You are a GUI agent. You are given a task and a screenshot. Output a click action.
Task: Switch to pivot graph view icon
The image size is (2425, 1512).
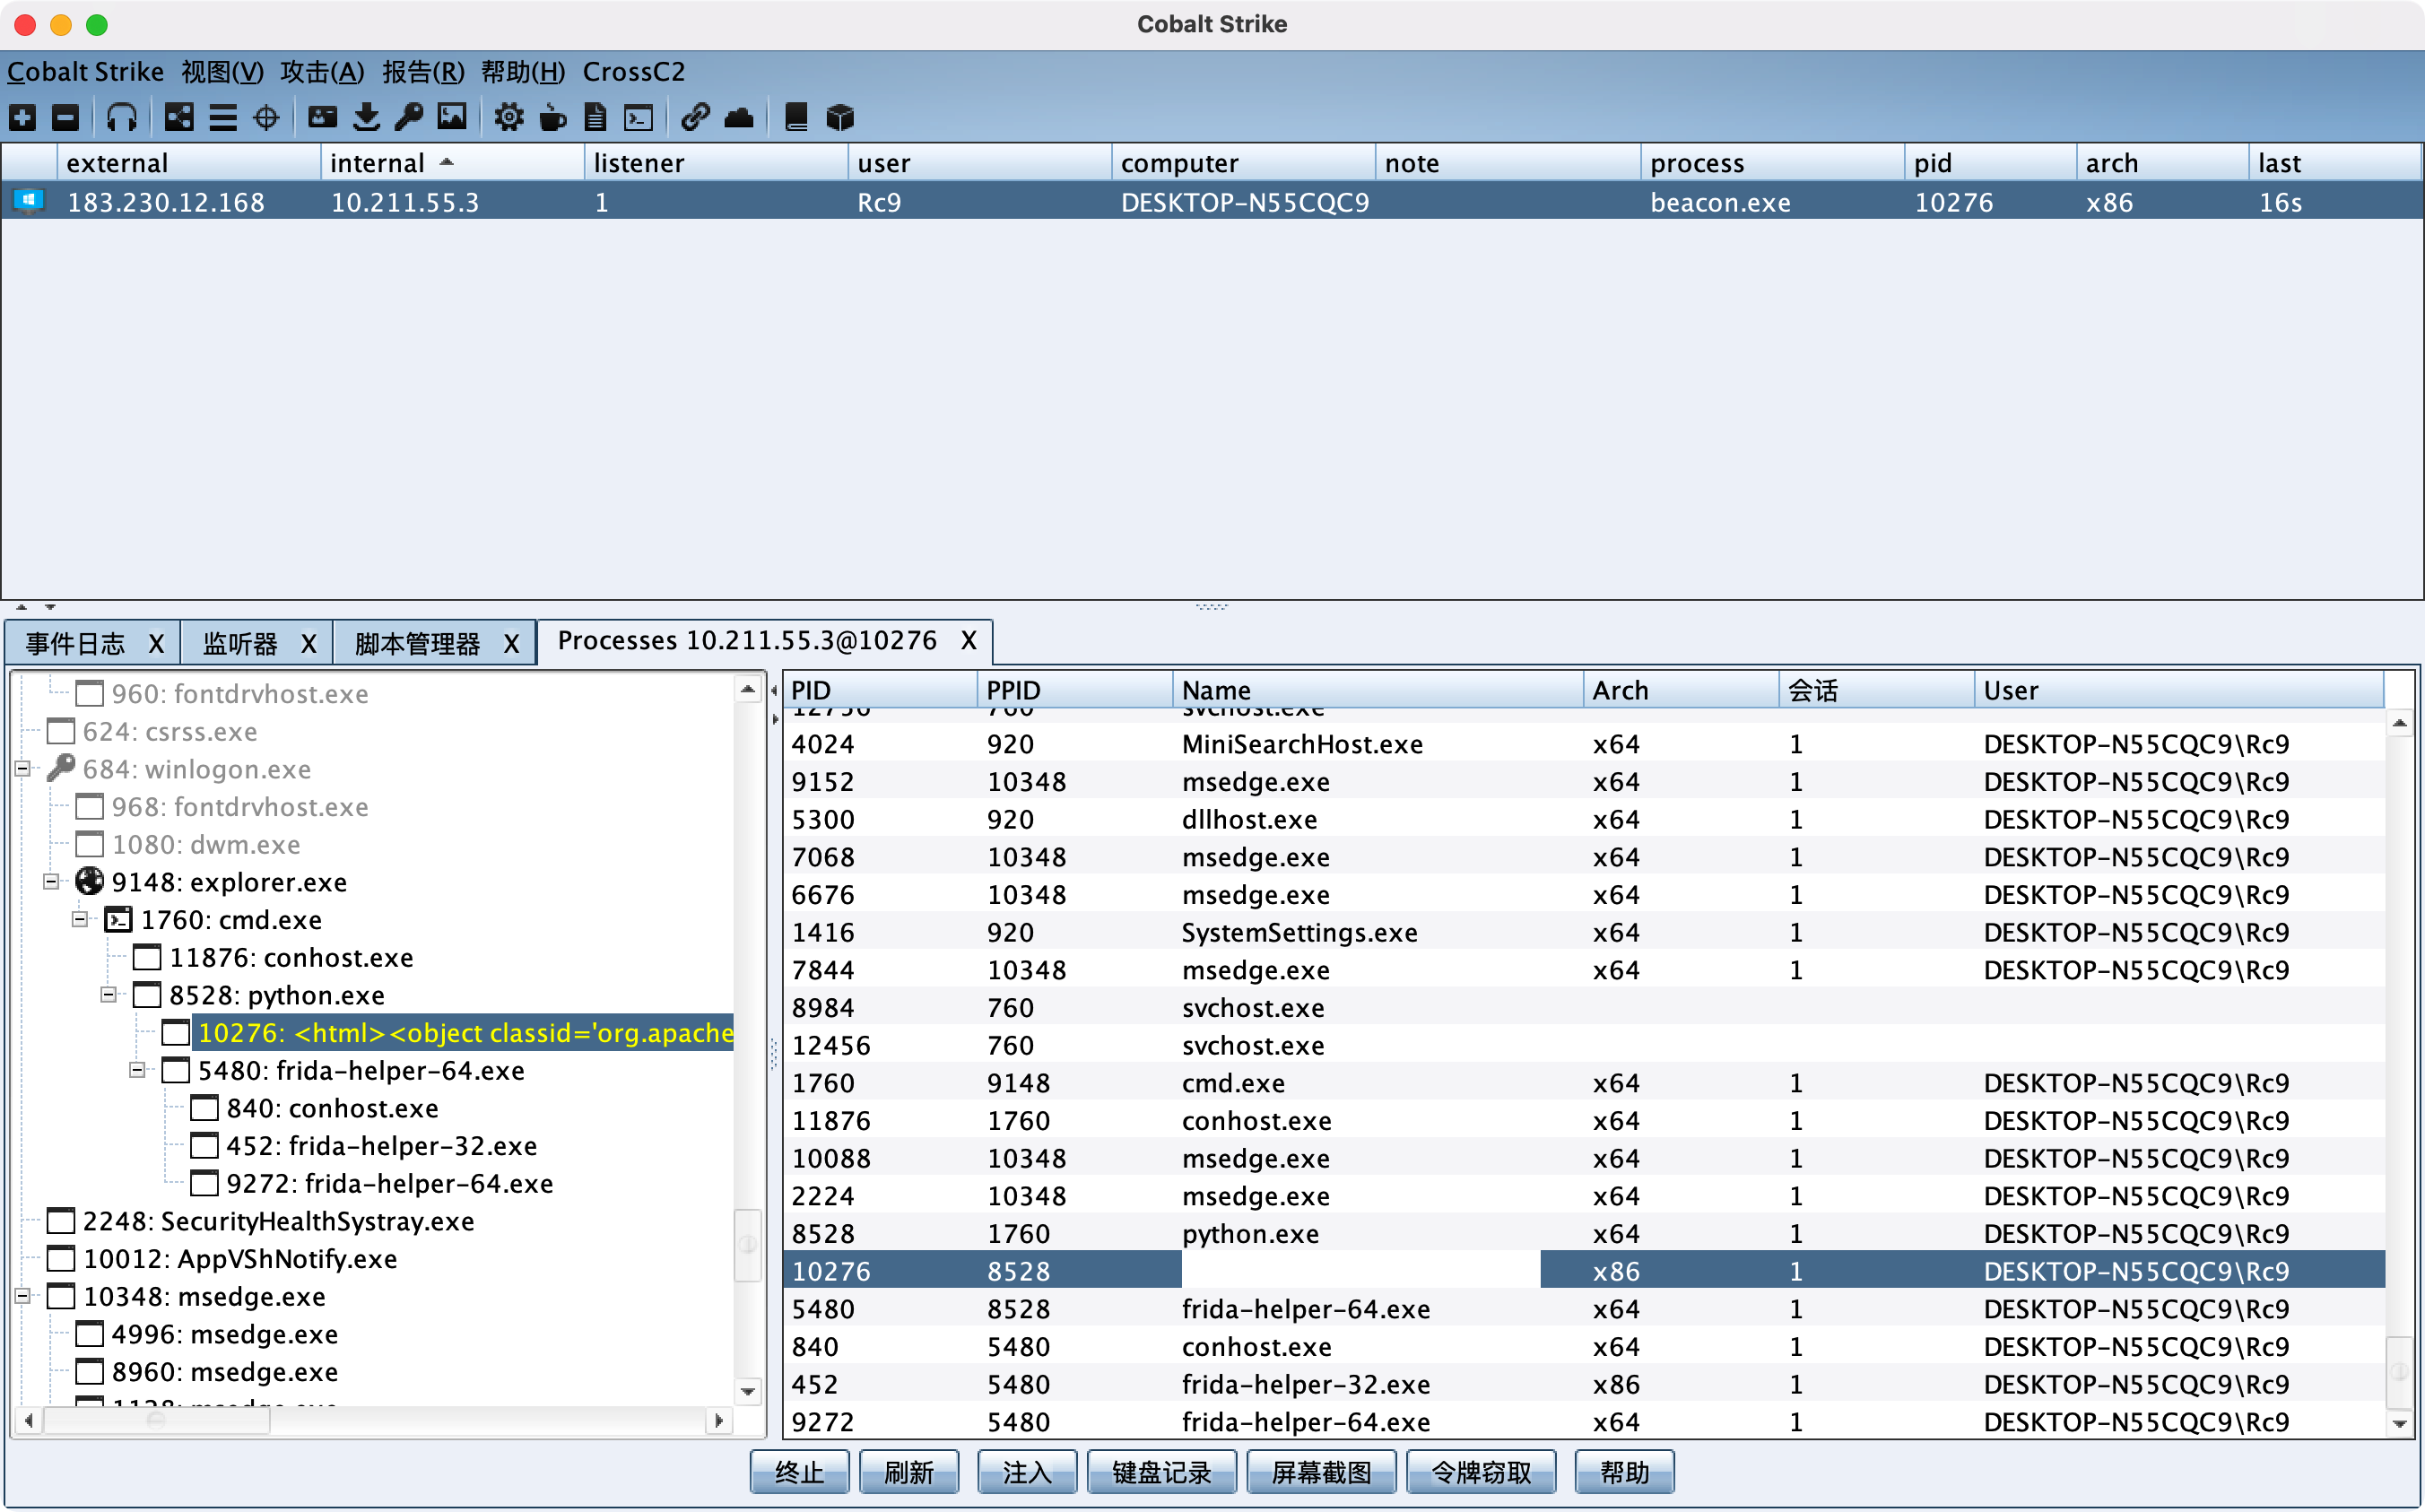pyautogui.click(x=179, y=118)
